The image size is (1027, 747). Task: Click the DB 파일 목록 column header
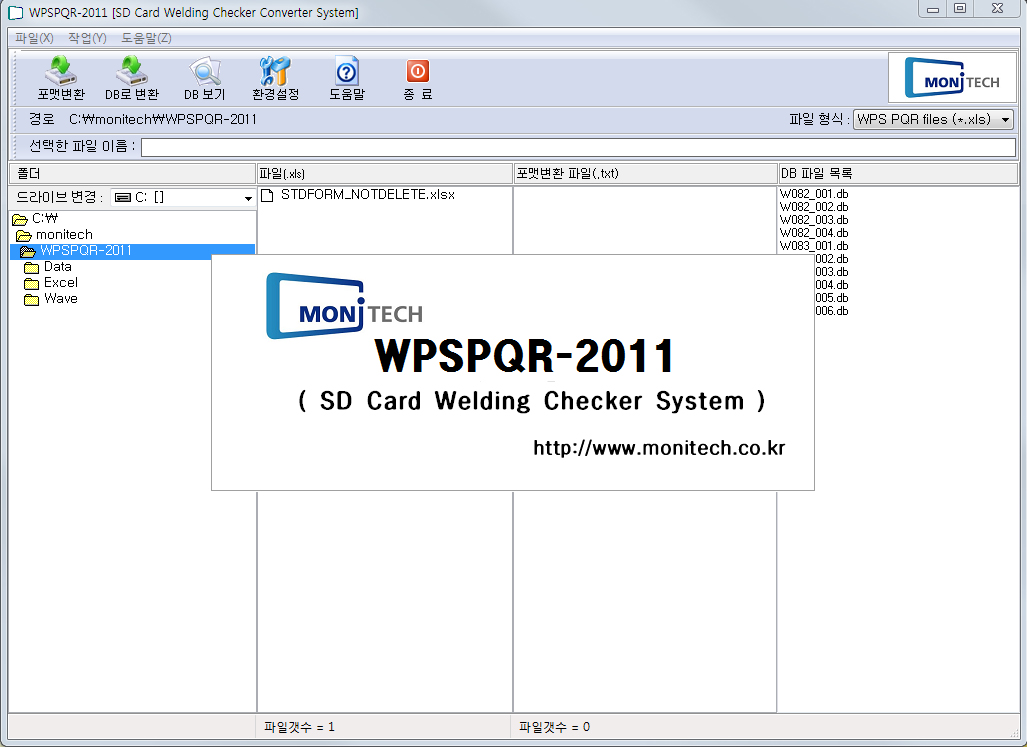click(898, 173)
